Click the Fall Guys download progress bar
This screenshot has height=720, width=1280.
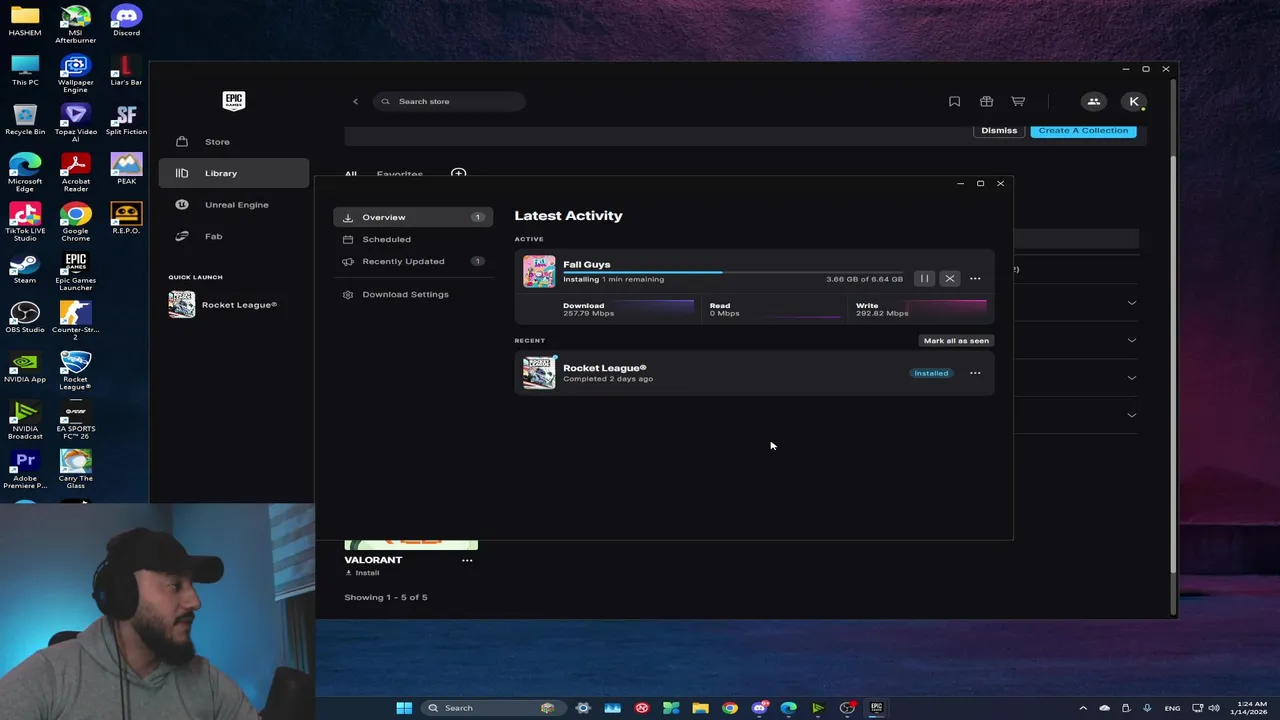click(733, 272)
